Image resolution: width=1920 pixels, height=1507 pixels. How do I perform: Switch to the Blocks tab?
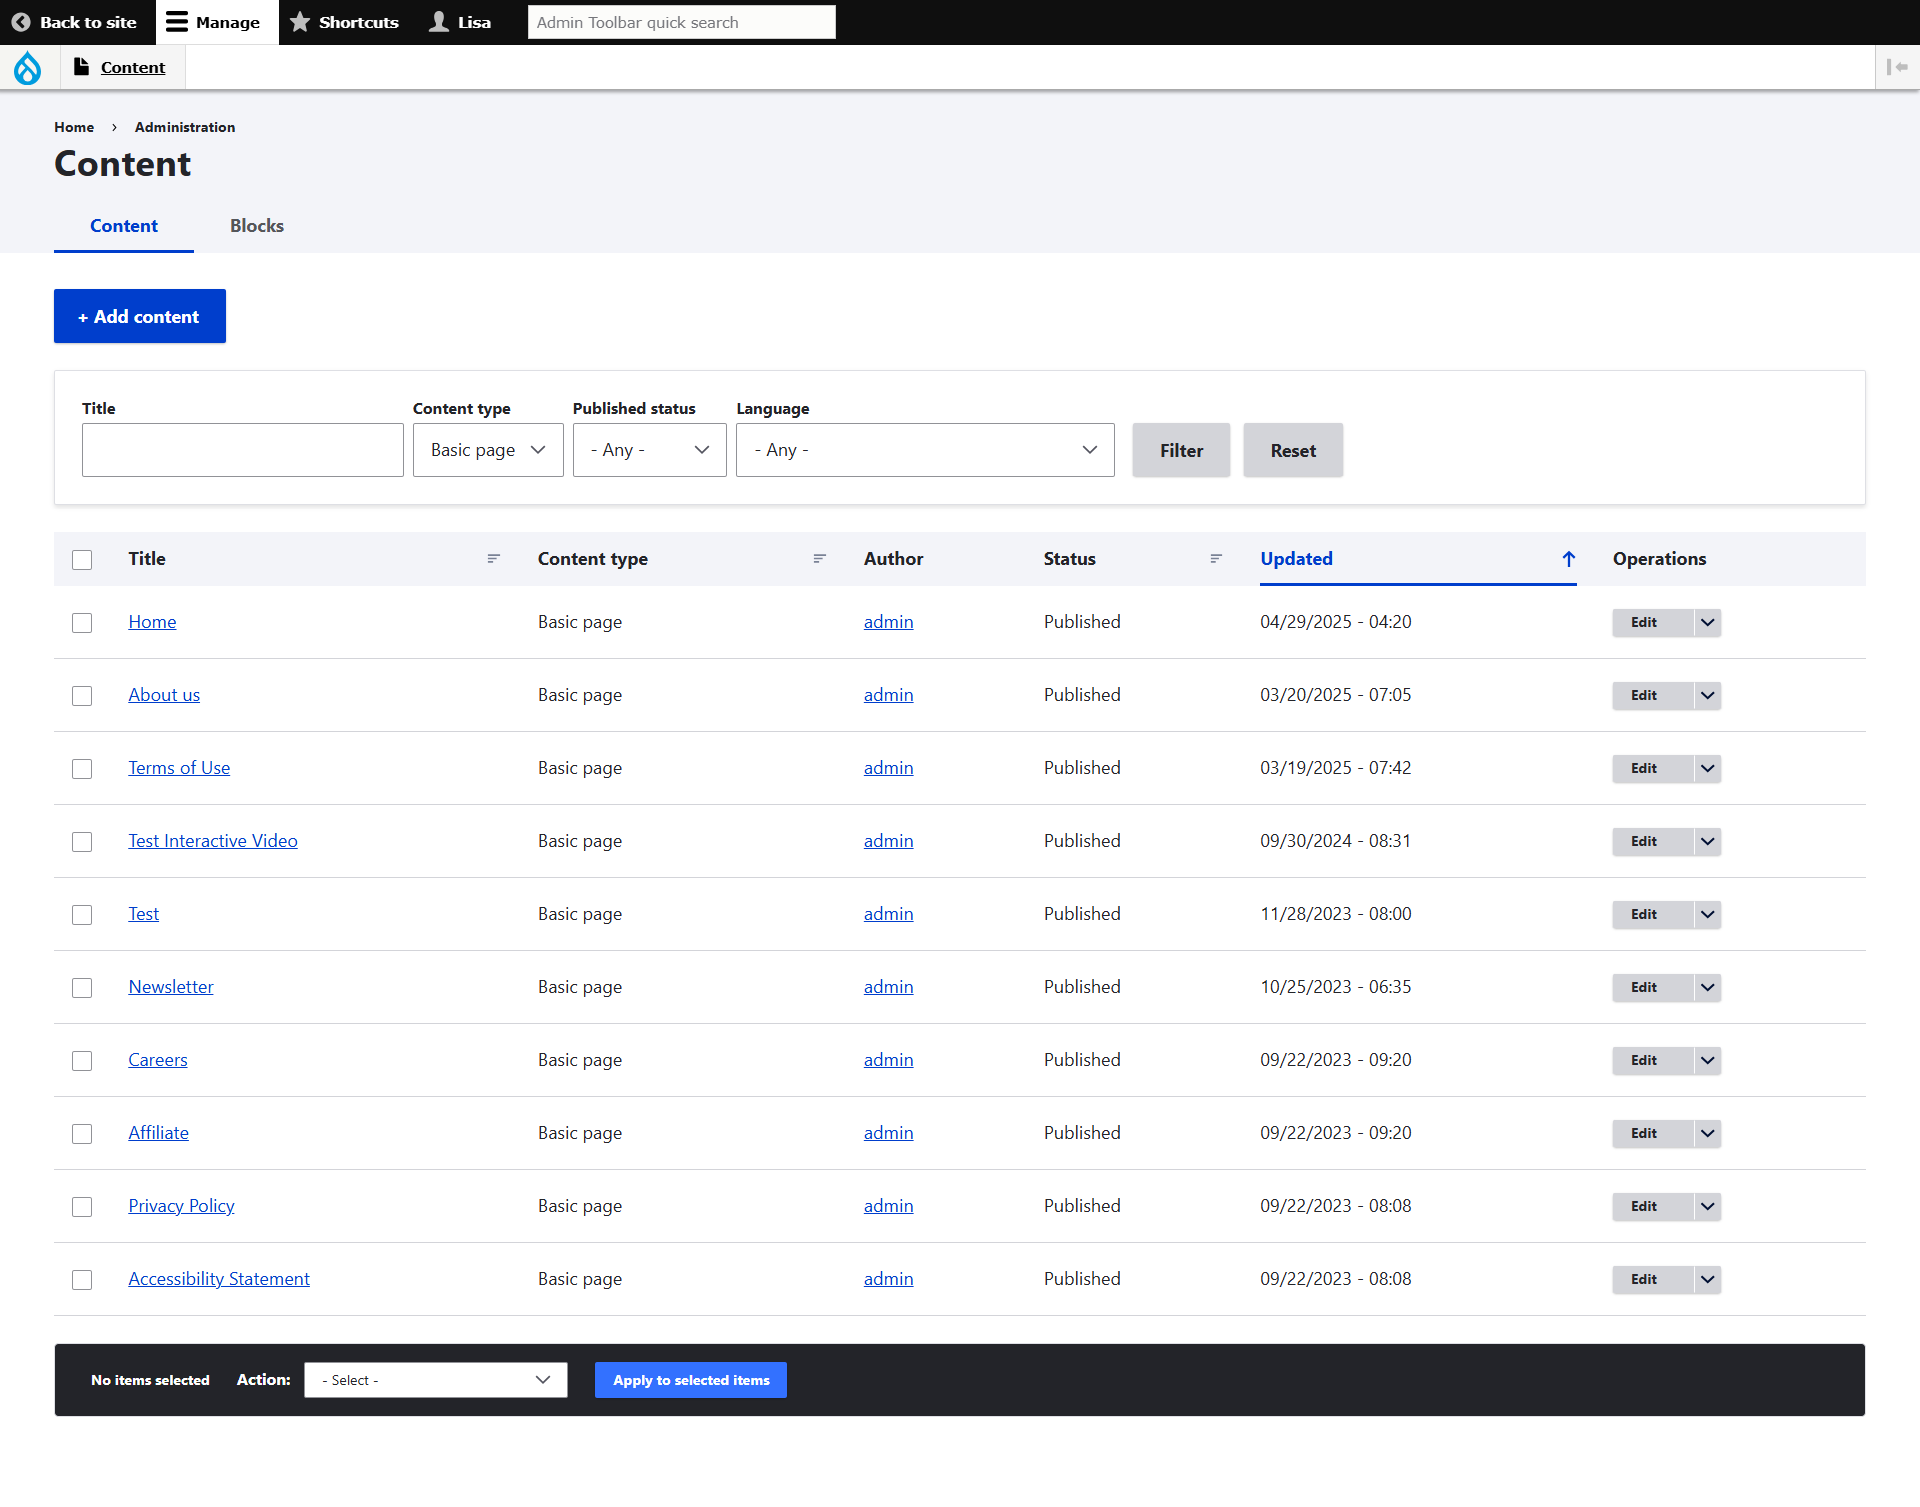(x=257, y=226)
